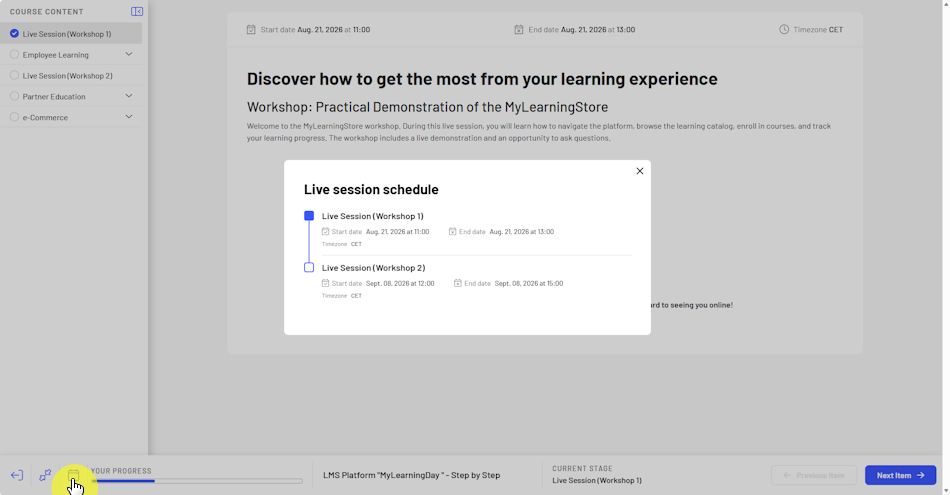The width and height of the screenshot is (950, 495).
Task: Click course title LMS Platform "MyLearningDay" - Step by Step
Action: click(x=411, y=475)
